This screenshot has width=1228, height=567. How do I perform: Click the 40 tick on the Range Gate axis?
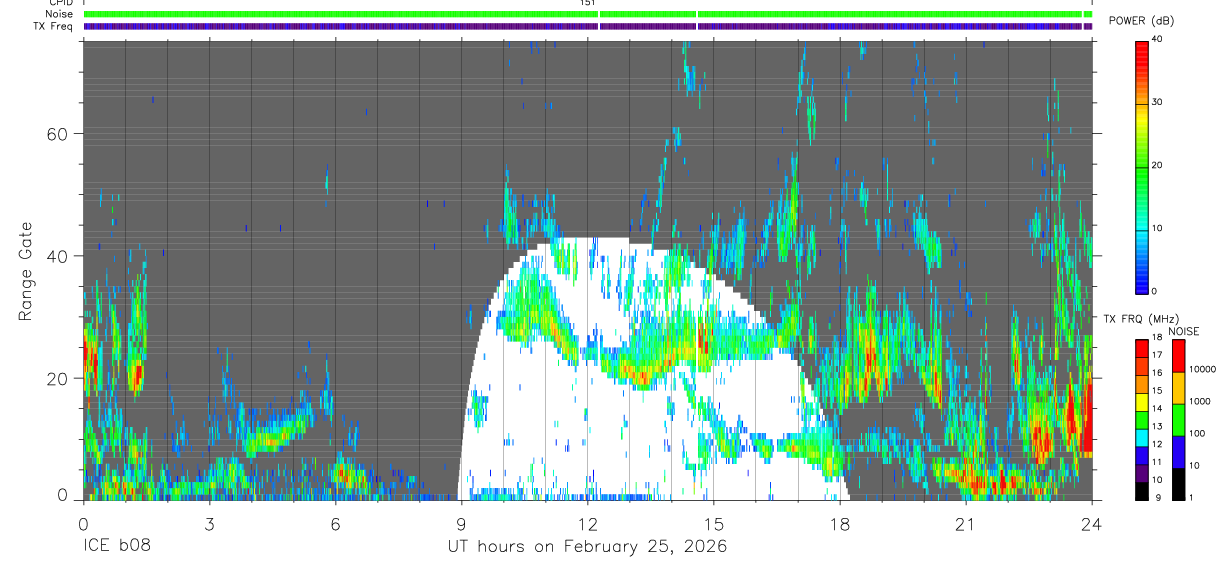(58, 256)
